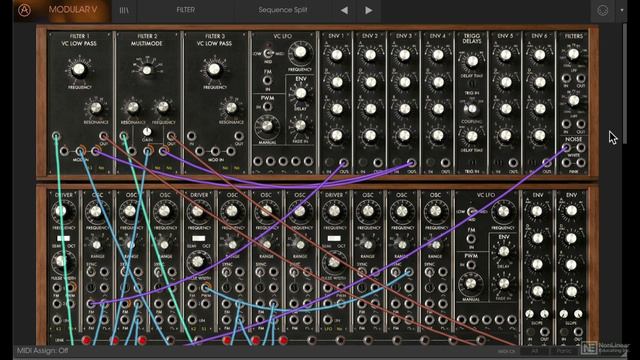Click the ENV 3 OUT jack
The width and height of the screenshot is (640, 360).
(x=411, y=163)
